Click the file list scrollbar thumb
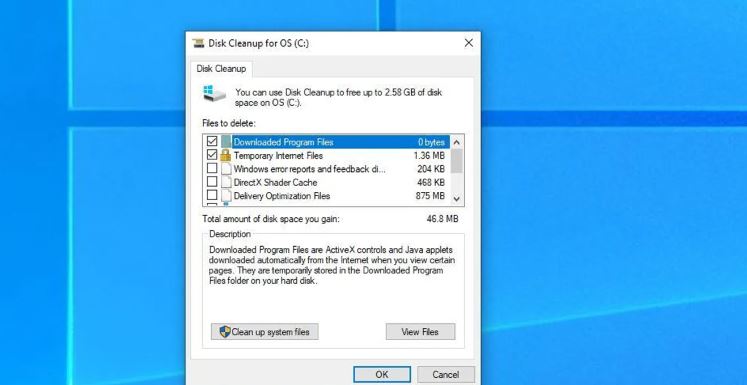The image size is (747, 385). [x=457, y=161]
